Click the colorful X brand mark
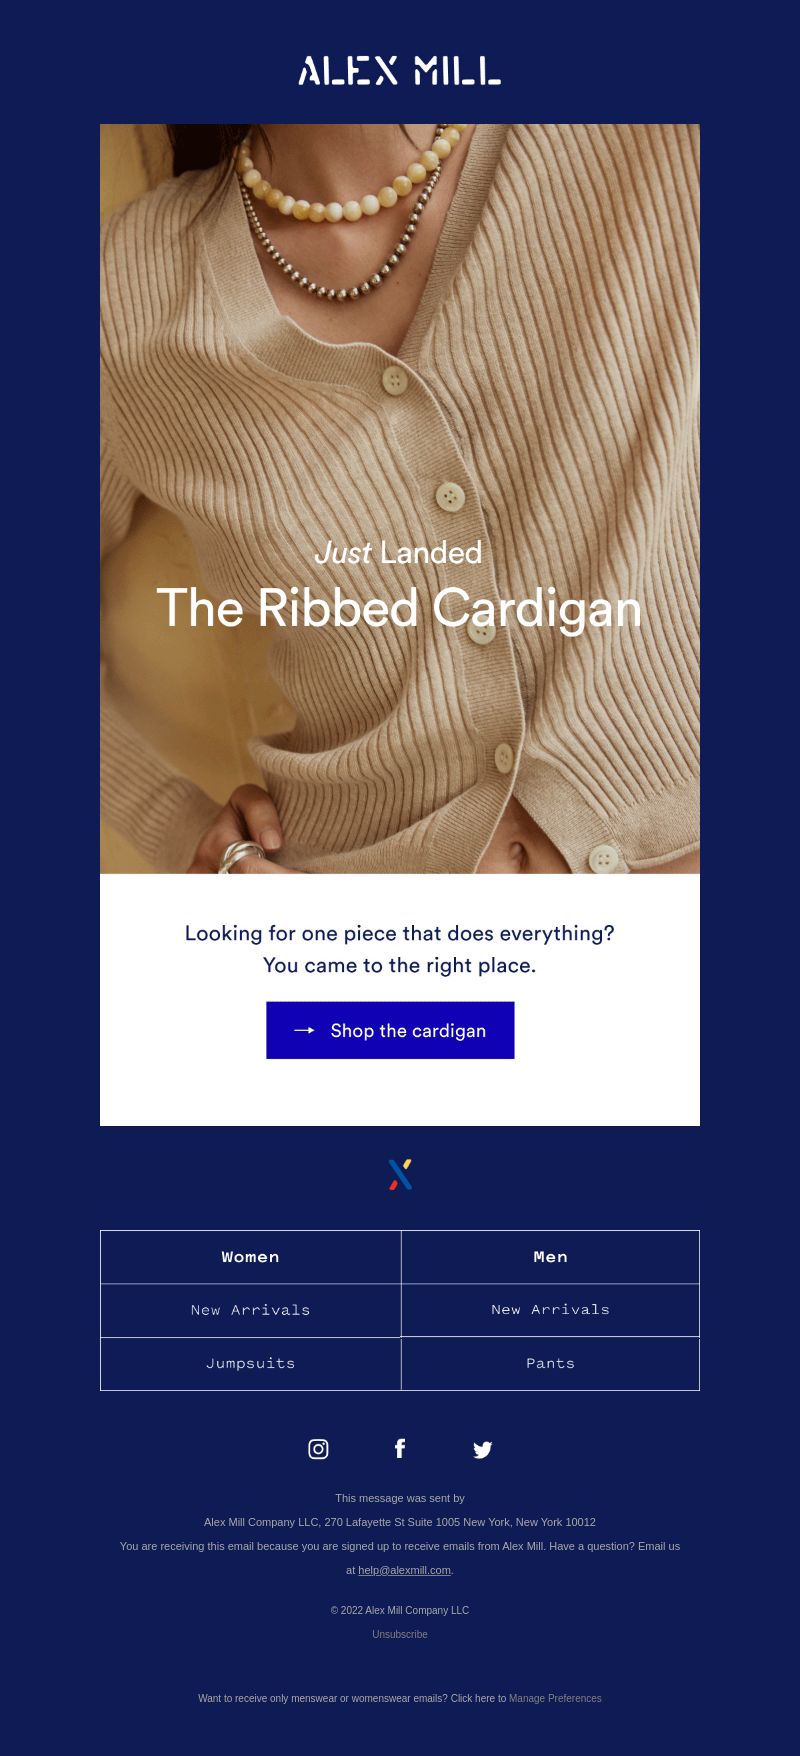Image resolution: width=800 pixels, height=1756 pixels. click(400, 1174)
